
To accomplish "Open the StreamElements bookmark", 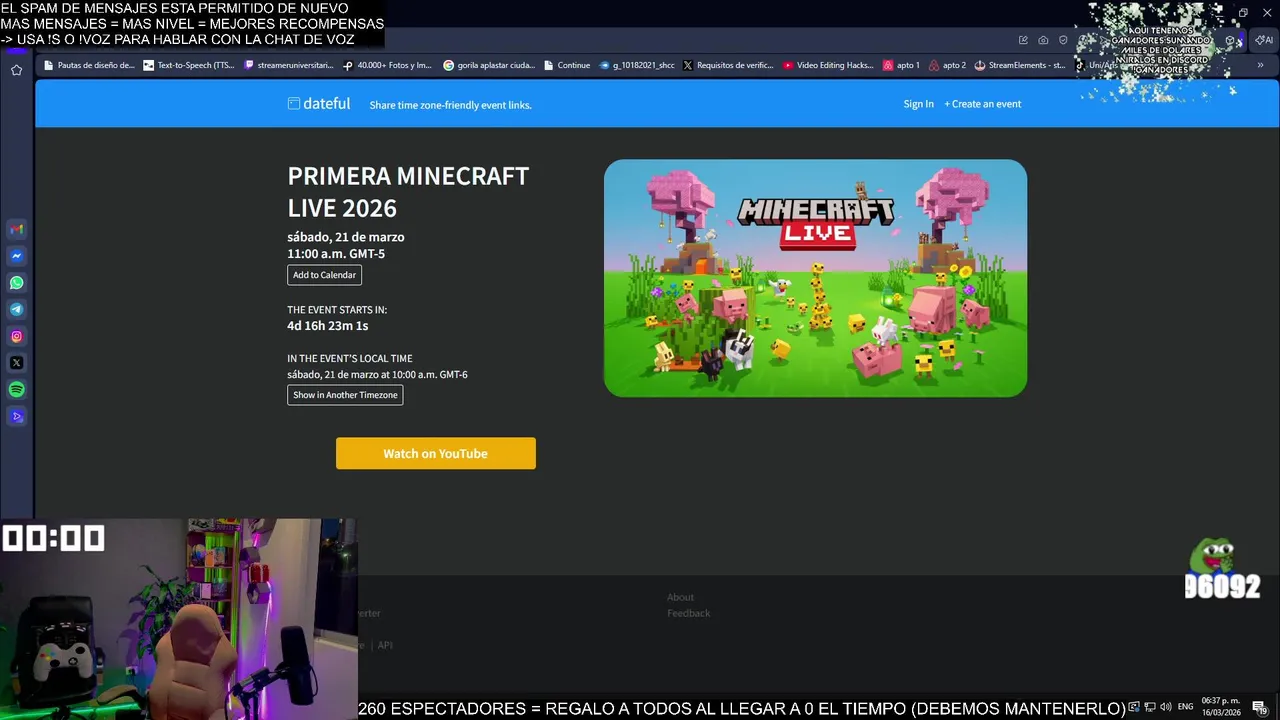I will pyautogui.click(x=1020, y=65).
